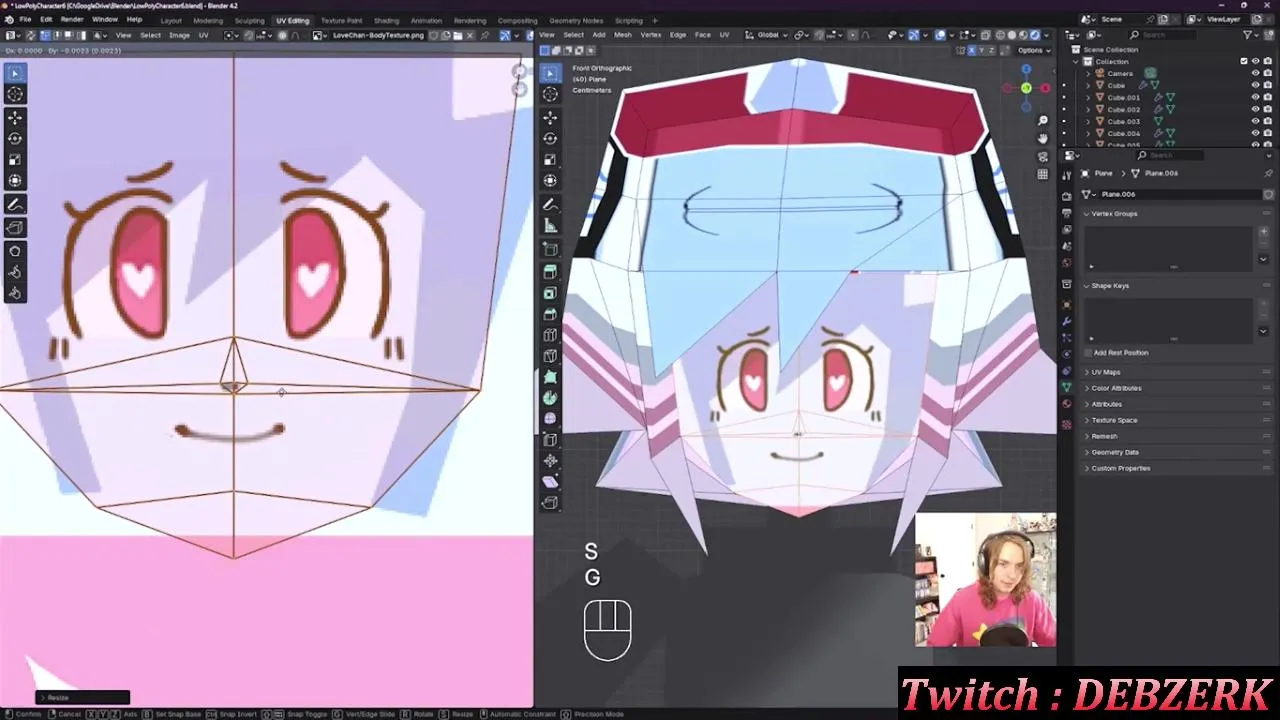The height and width of the screenshot is (720, 1280).
Task: Add a new workspace with the plus tab
Action: 655,20
